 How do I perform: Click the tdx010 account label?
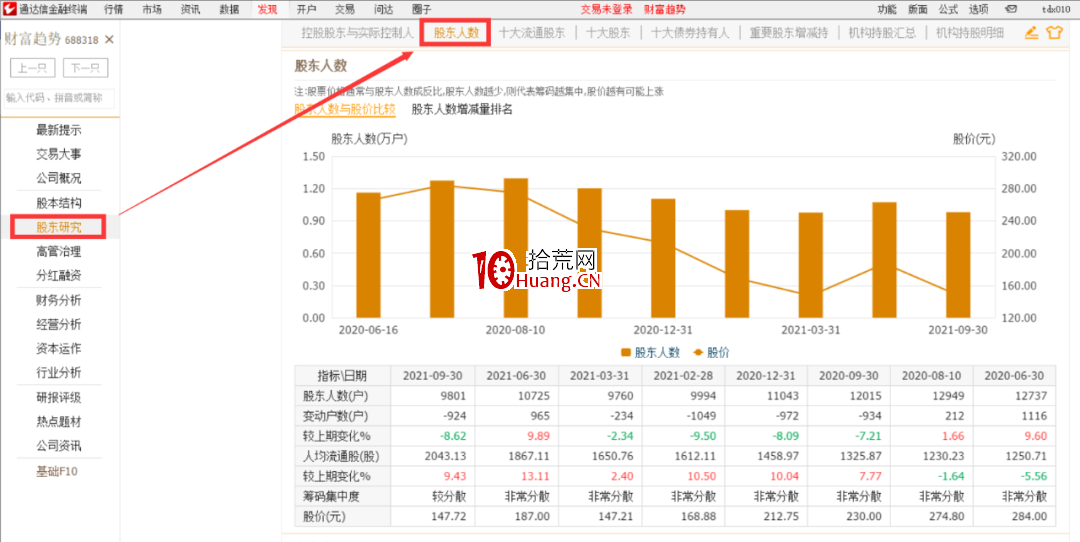point(1056,10)
